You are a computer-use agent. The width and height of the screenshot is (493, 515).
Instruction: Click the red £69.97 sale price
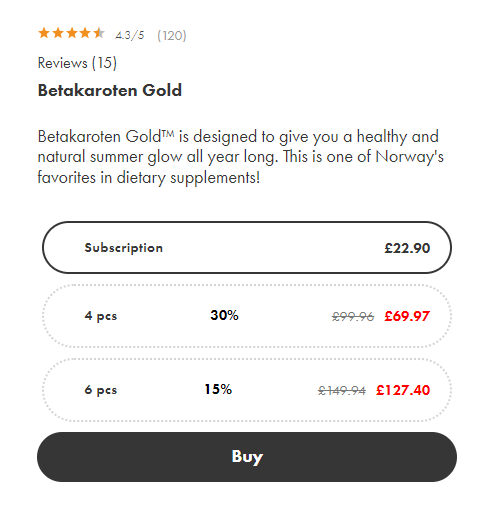[x=407, y=316]
